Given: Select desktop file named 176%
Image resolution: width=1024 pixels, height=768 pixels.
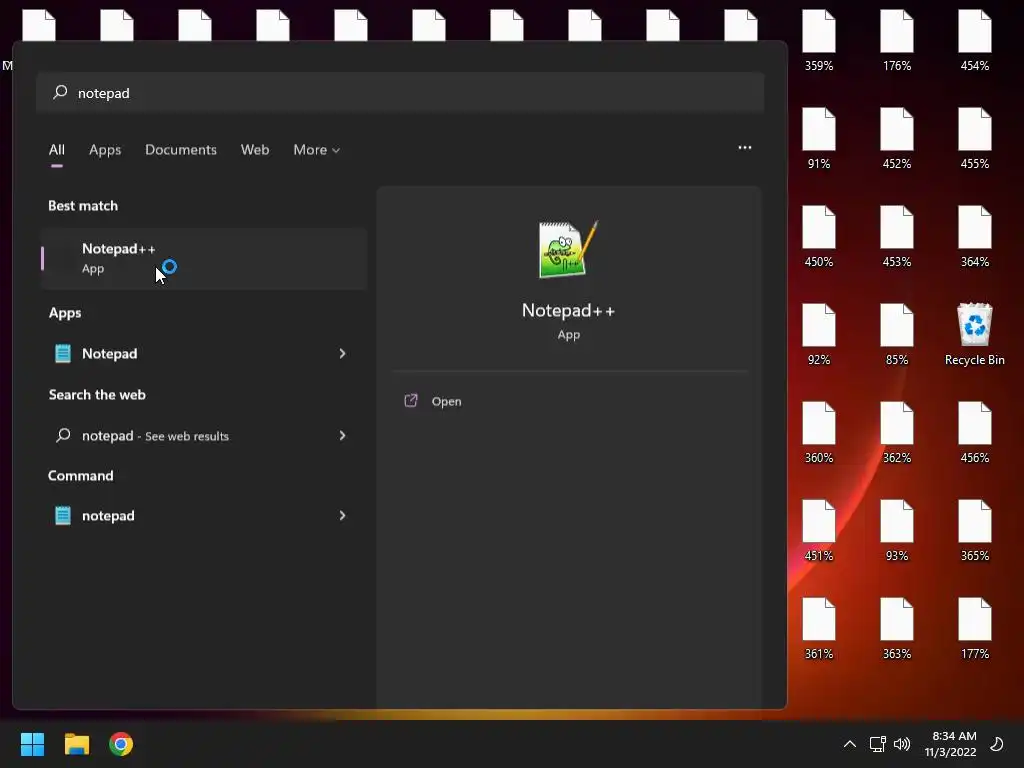Looking at the screenshot, I should click(897, 40).
